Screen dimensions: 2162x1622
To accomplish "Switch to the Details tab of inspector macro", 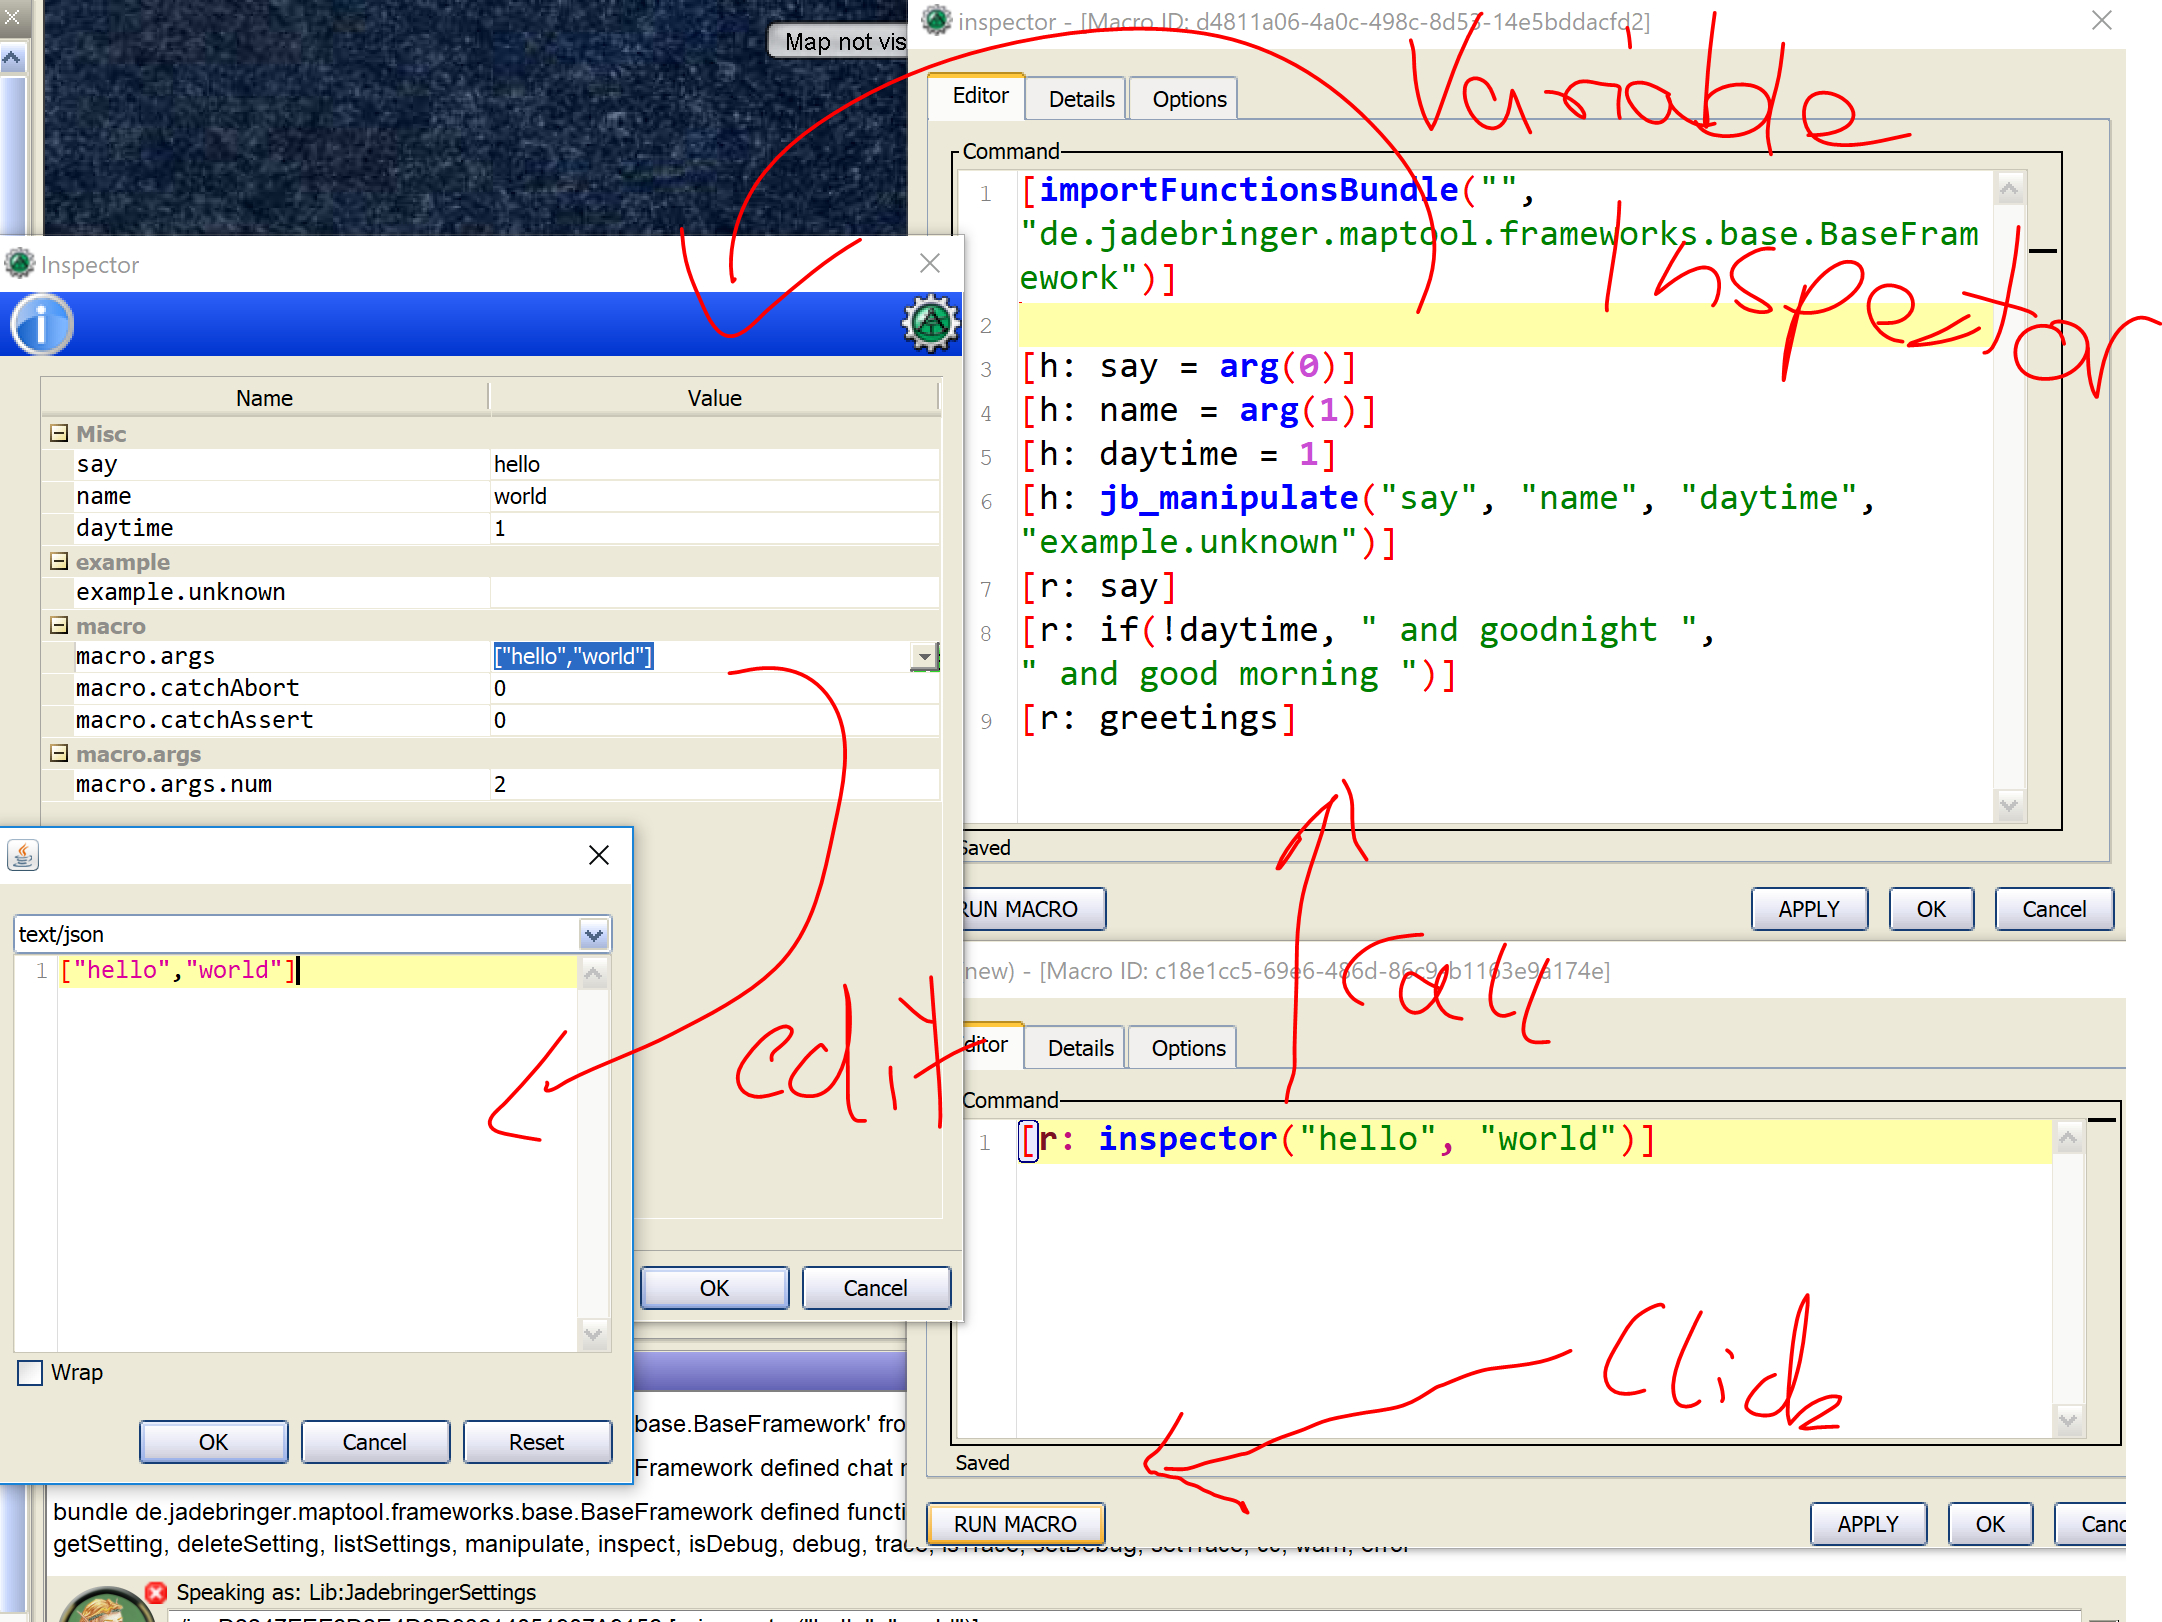I will coord(1080,99).
